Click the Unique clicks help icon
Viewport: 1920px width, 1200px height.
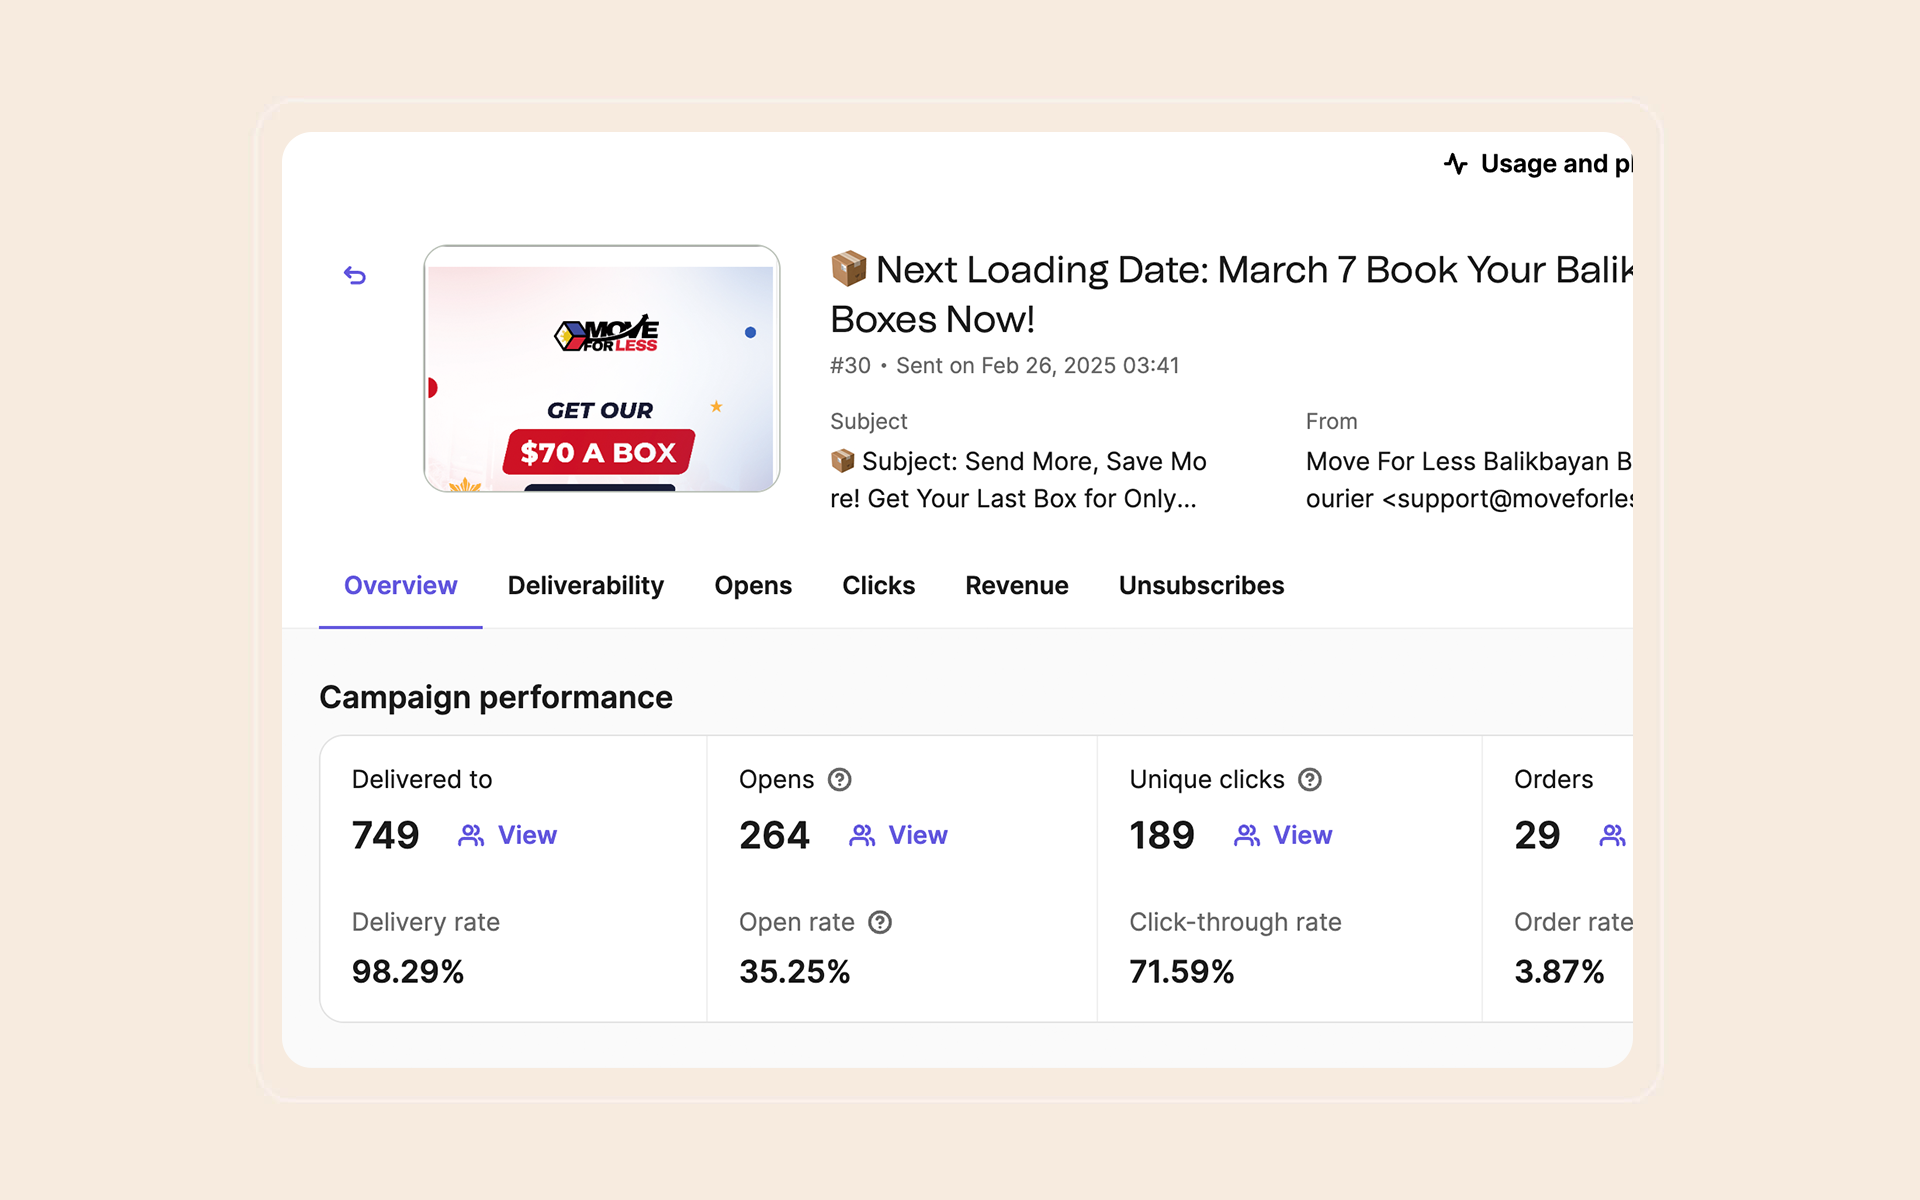(x=1310, y=779)
